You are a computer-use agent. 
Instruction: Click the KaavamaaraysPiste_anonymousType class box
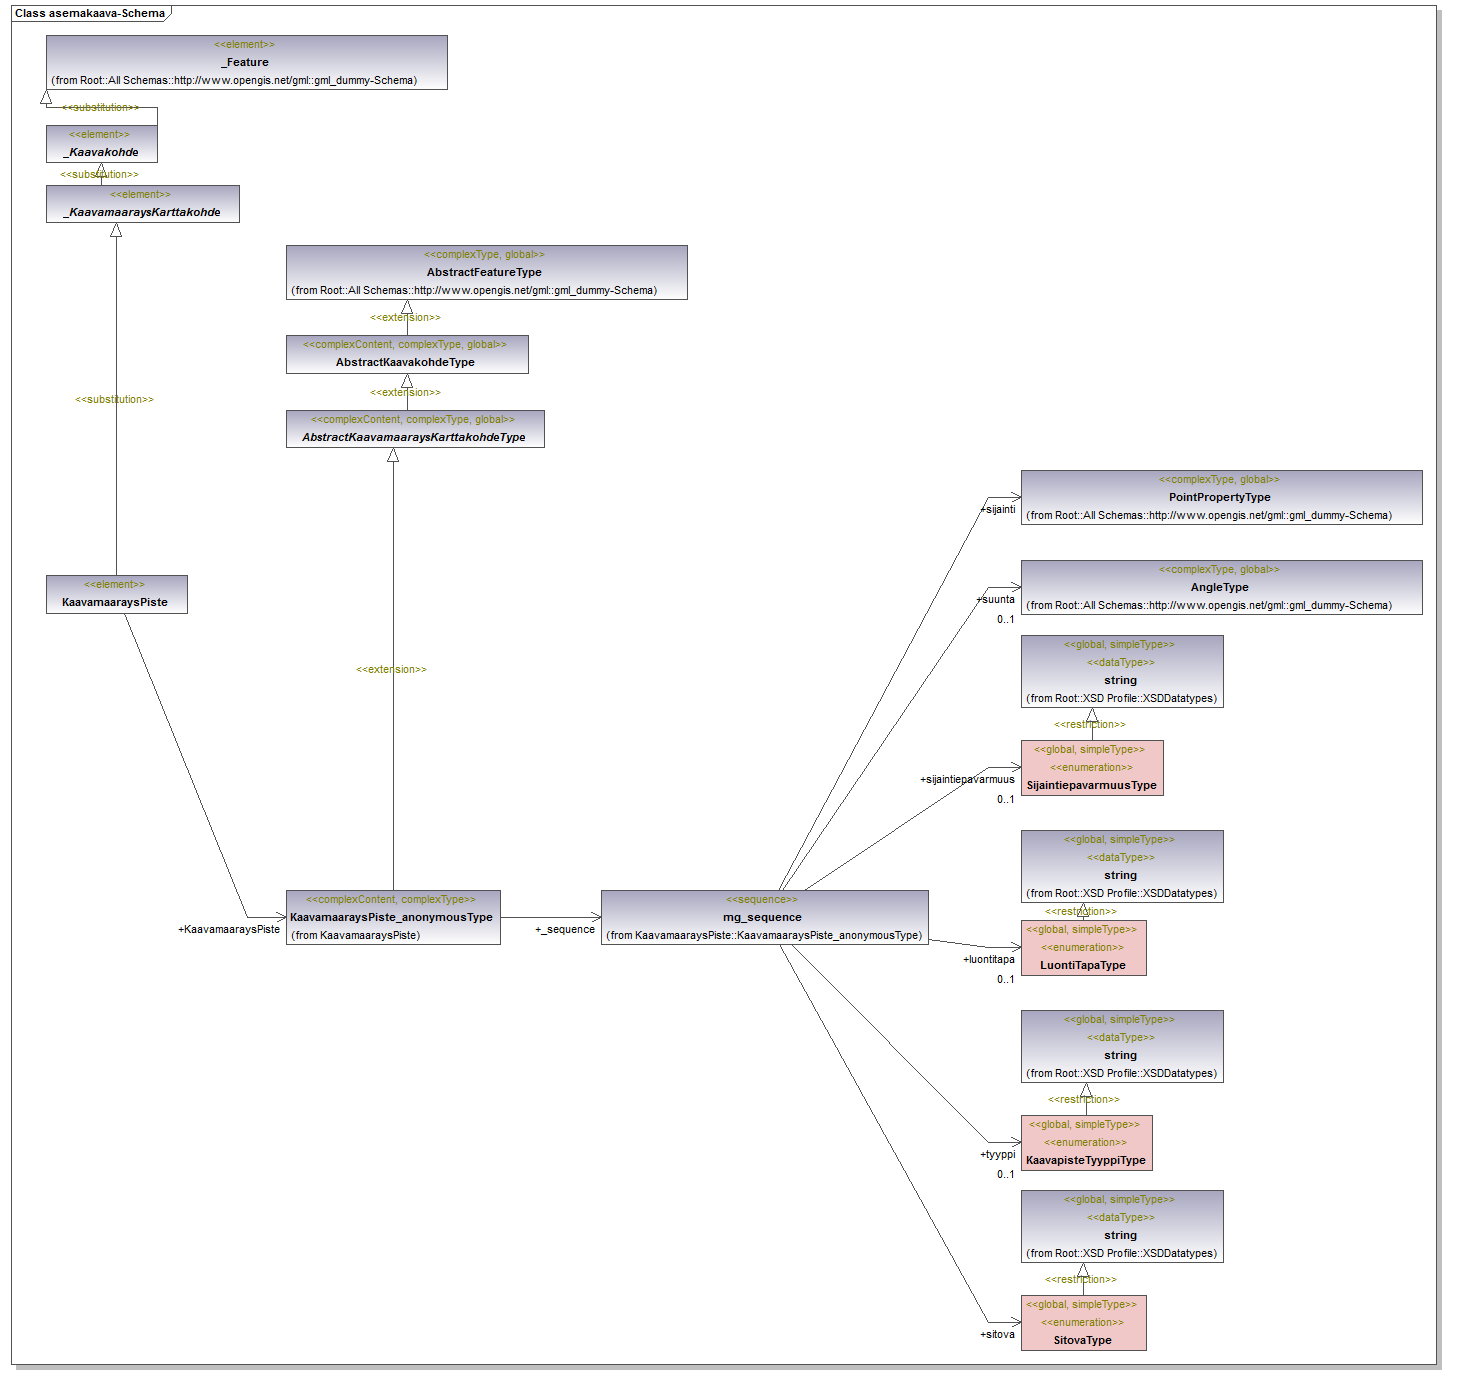(393, 918)
